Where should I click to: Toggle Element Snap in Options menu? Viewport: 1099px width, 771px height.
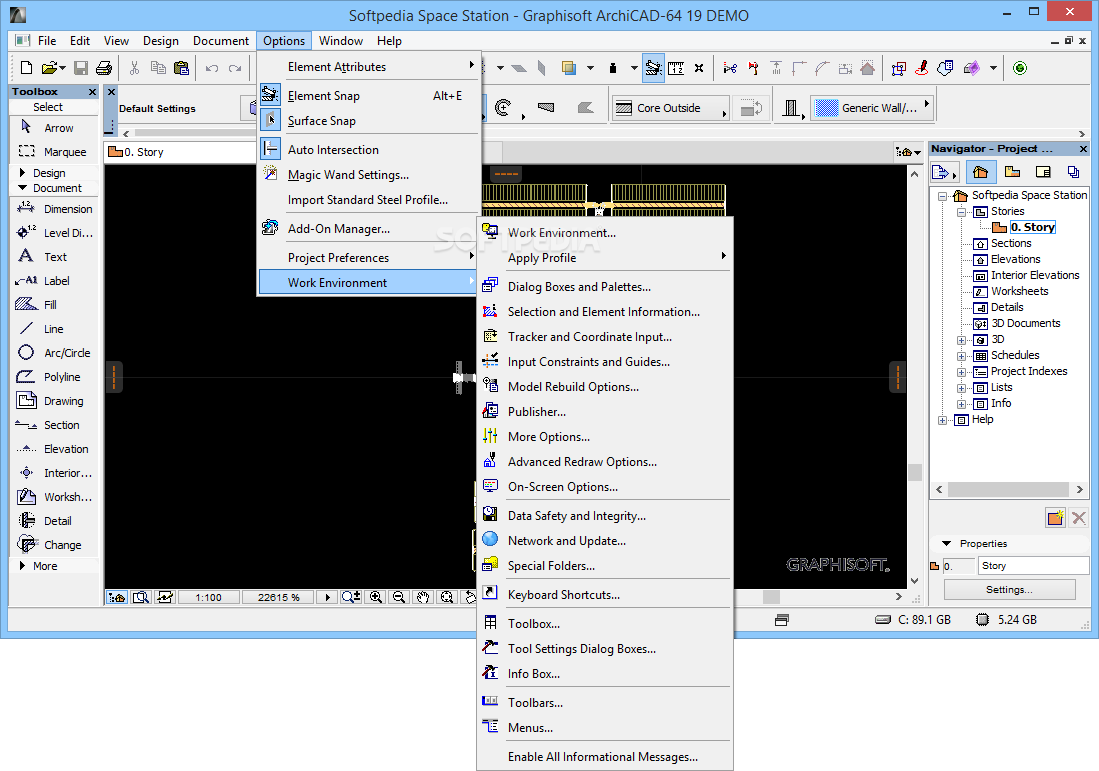click(369, 95)
